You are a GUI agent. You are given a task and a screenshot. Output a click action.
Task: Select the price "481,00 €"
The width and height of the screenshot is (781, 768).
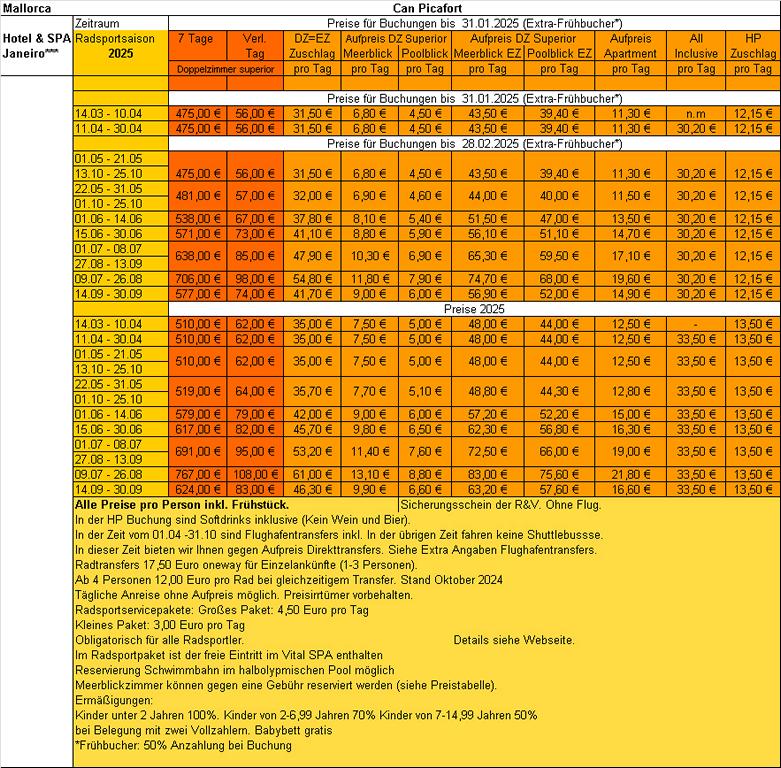click(x=198, y=196)
